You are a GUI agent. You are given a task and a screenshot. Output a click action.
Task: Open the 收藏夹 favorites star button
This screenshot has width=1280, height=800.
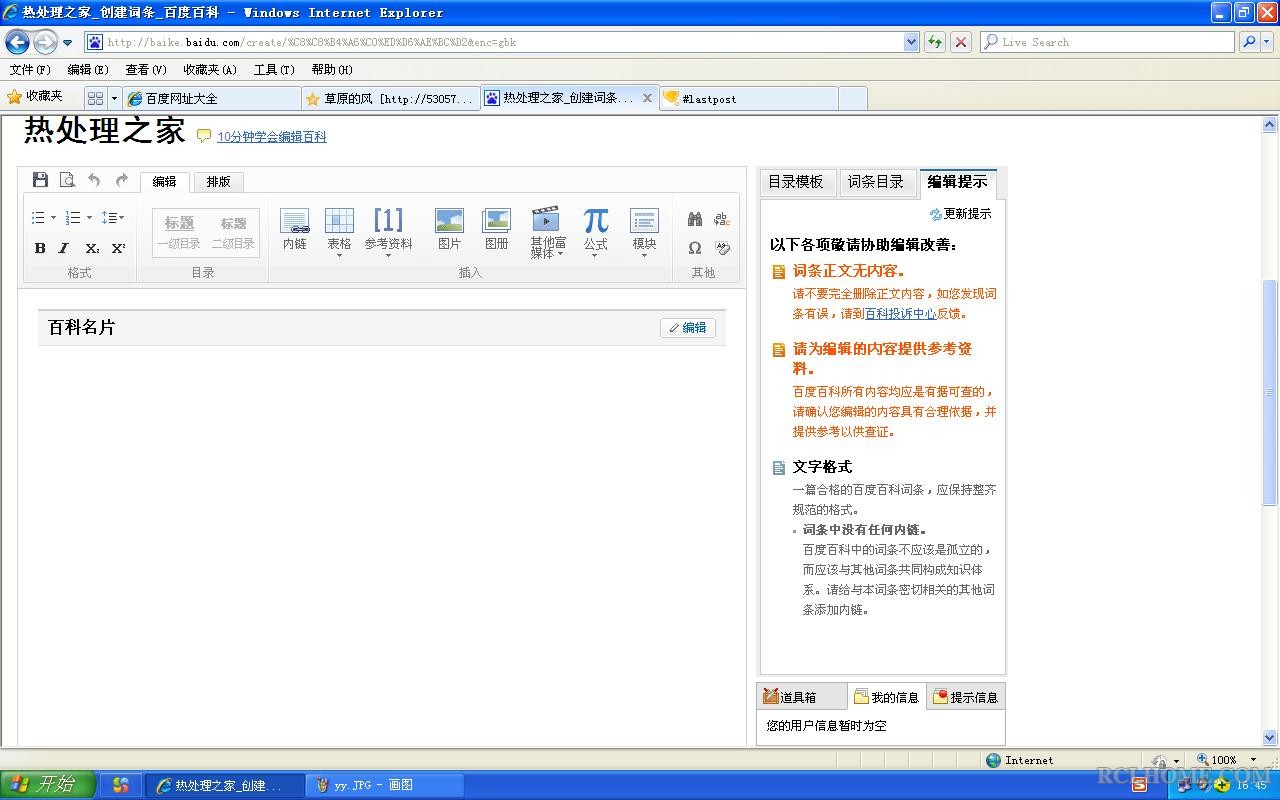[x=35, y=96]
